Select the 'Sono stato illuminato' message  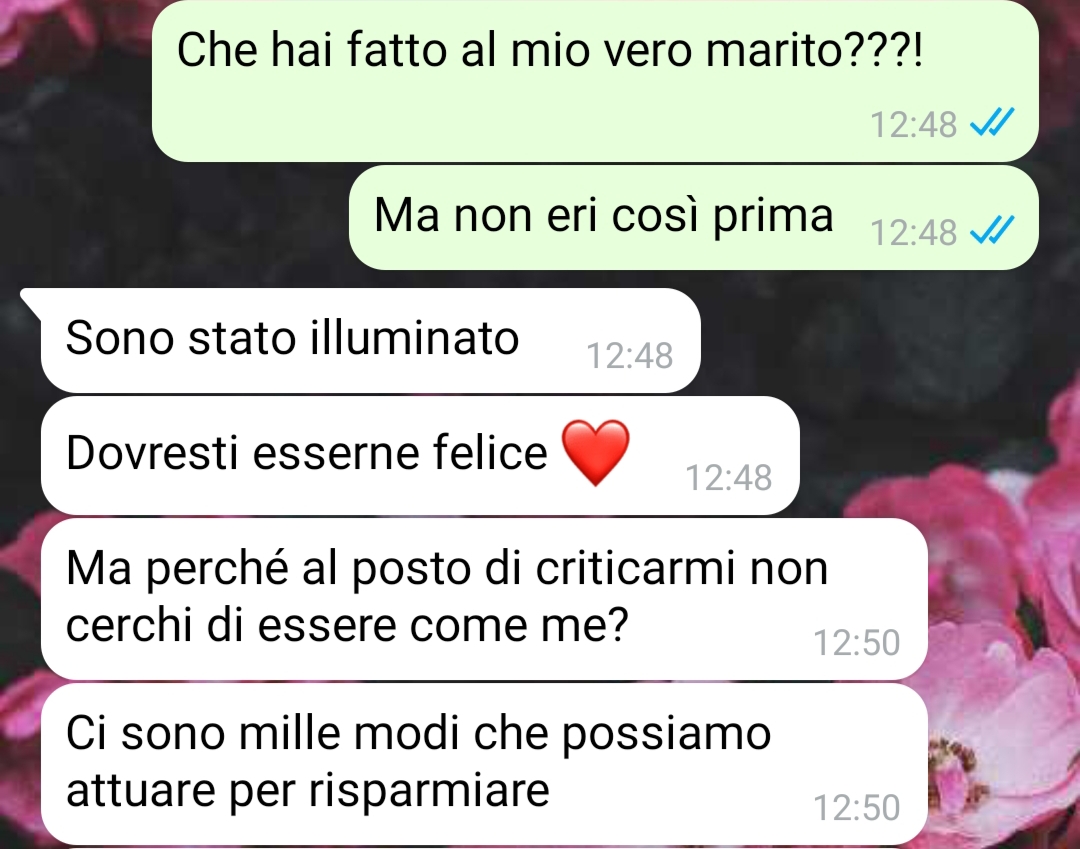[371, 341]
